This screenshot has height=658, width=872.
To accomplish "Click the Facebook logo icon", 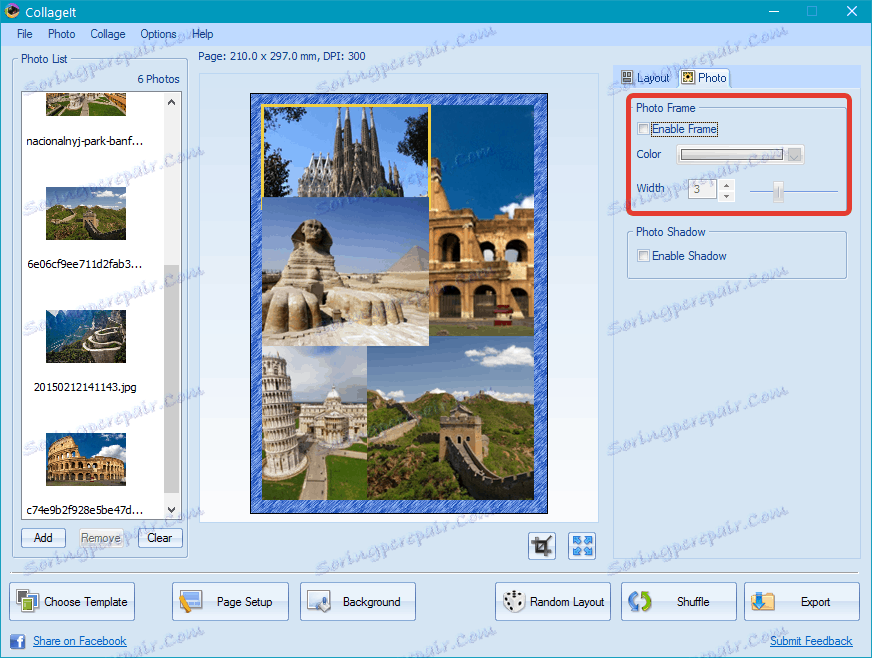I will [x=18, y=641].
